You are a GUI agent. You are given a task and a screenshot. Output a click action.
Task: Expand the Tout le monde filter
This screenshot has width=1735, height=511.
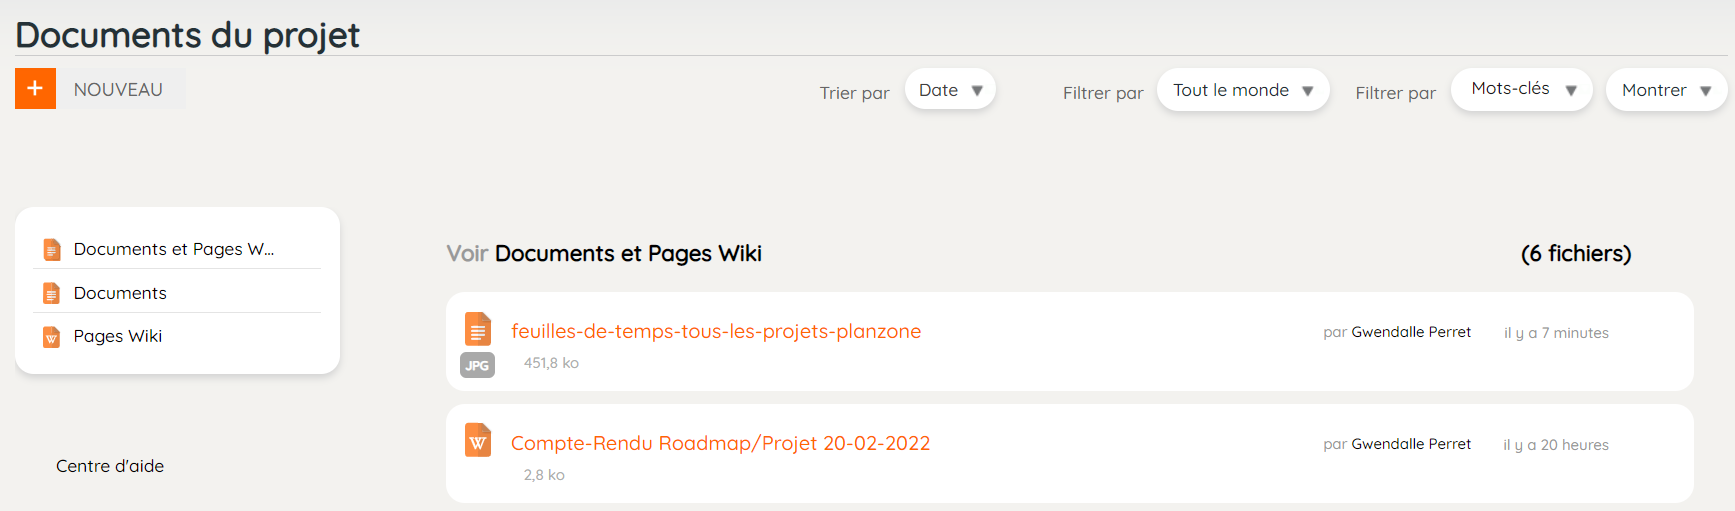tap(1243, 90)
